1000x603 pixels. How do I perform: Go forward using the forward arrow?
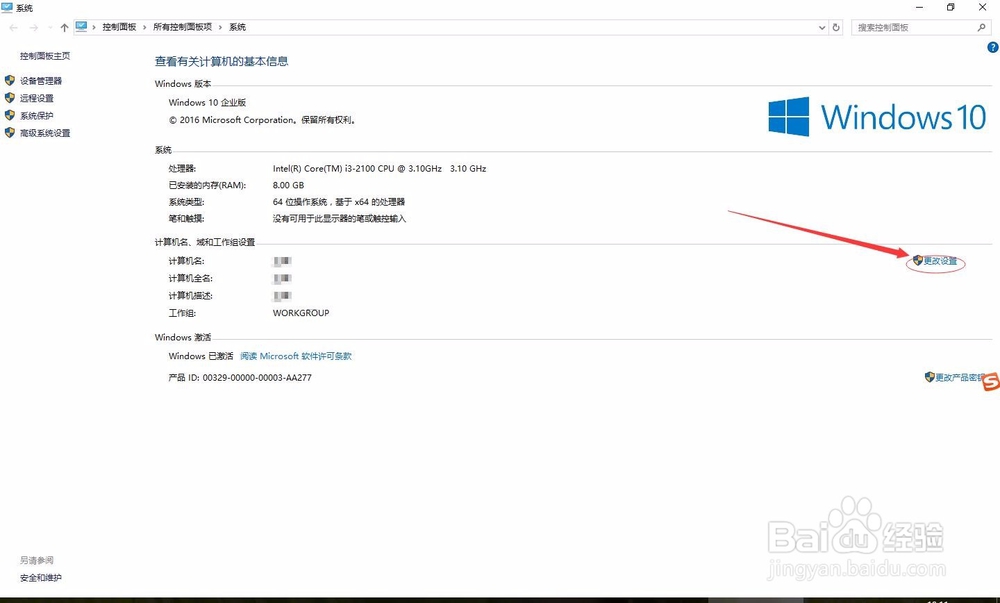34,27
